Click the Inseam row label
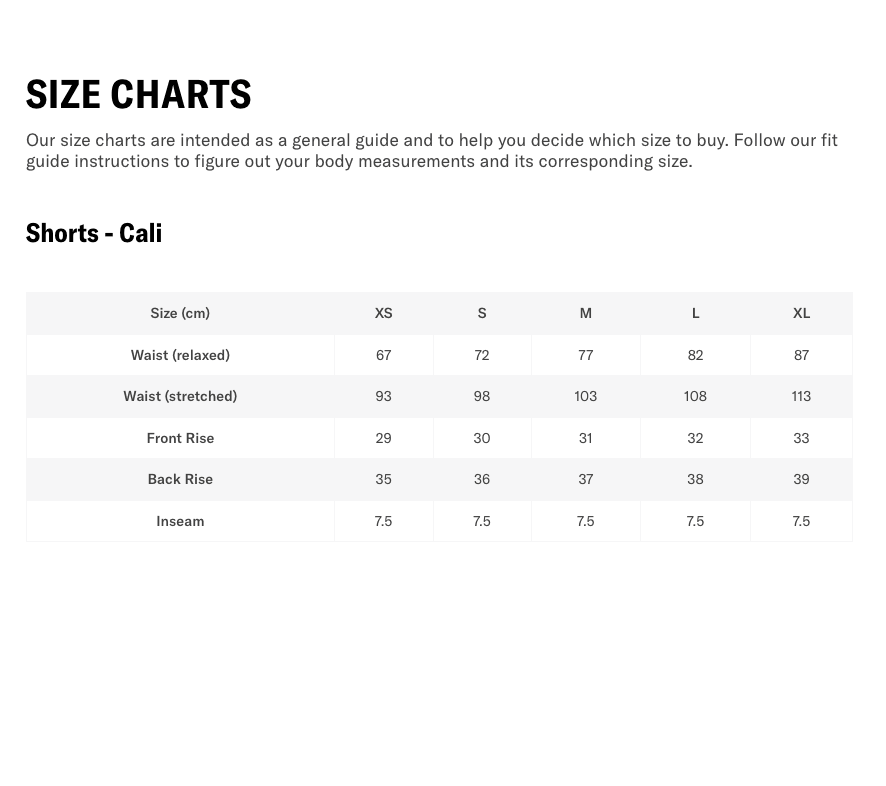This screenshot has height=786, width=886. [180, 521]
